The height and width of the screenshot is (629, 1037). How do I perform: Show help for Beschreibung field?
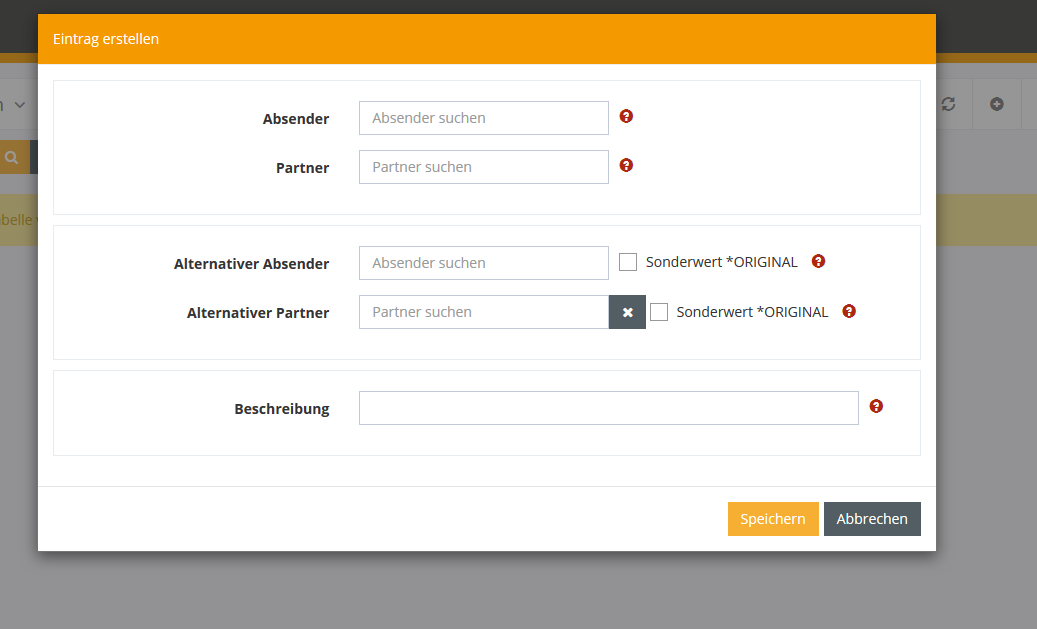click(876, 406)
